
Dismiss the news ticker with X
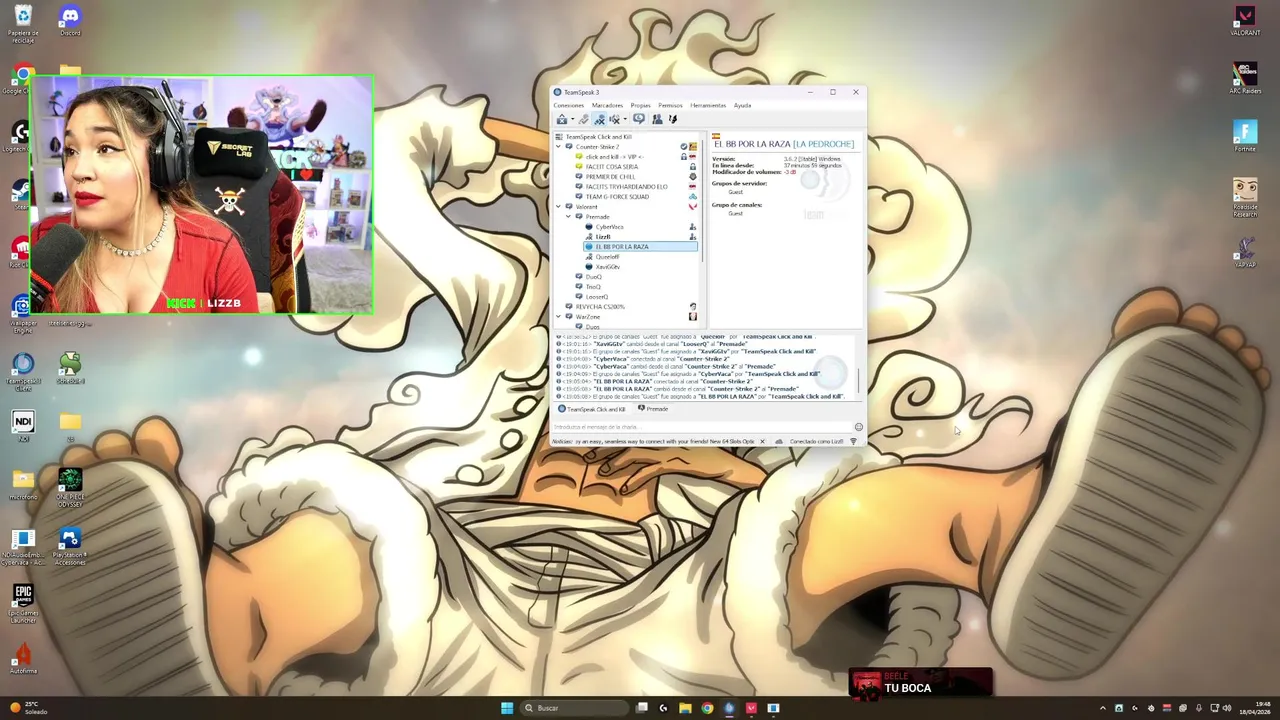click(x=762, y=441)
